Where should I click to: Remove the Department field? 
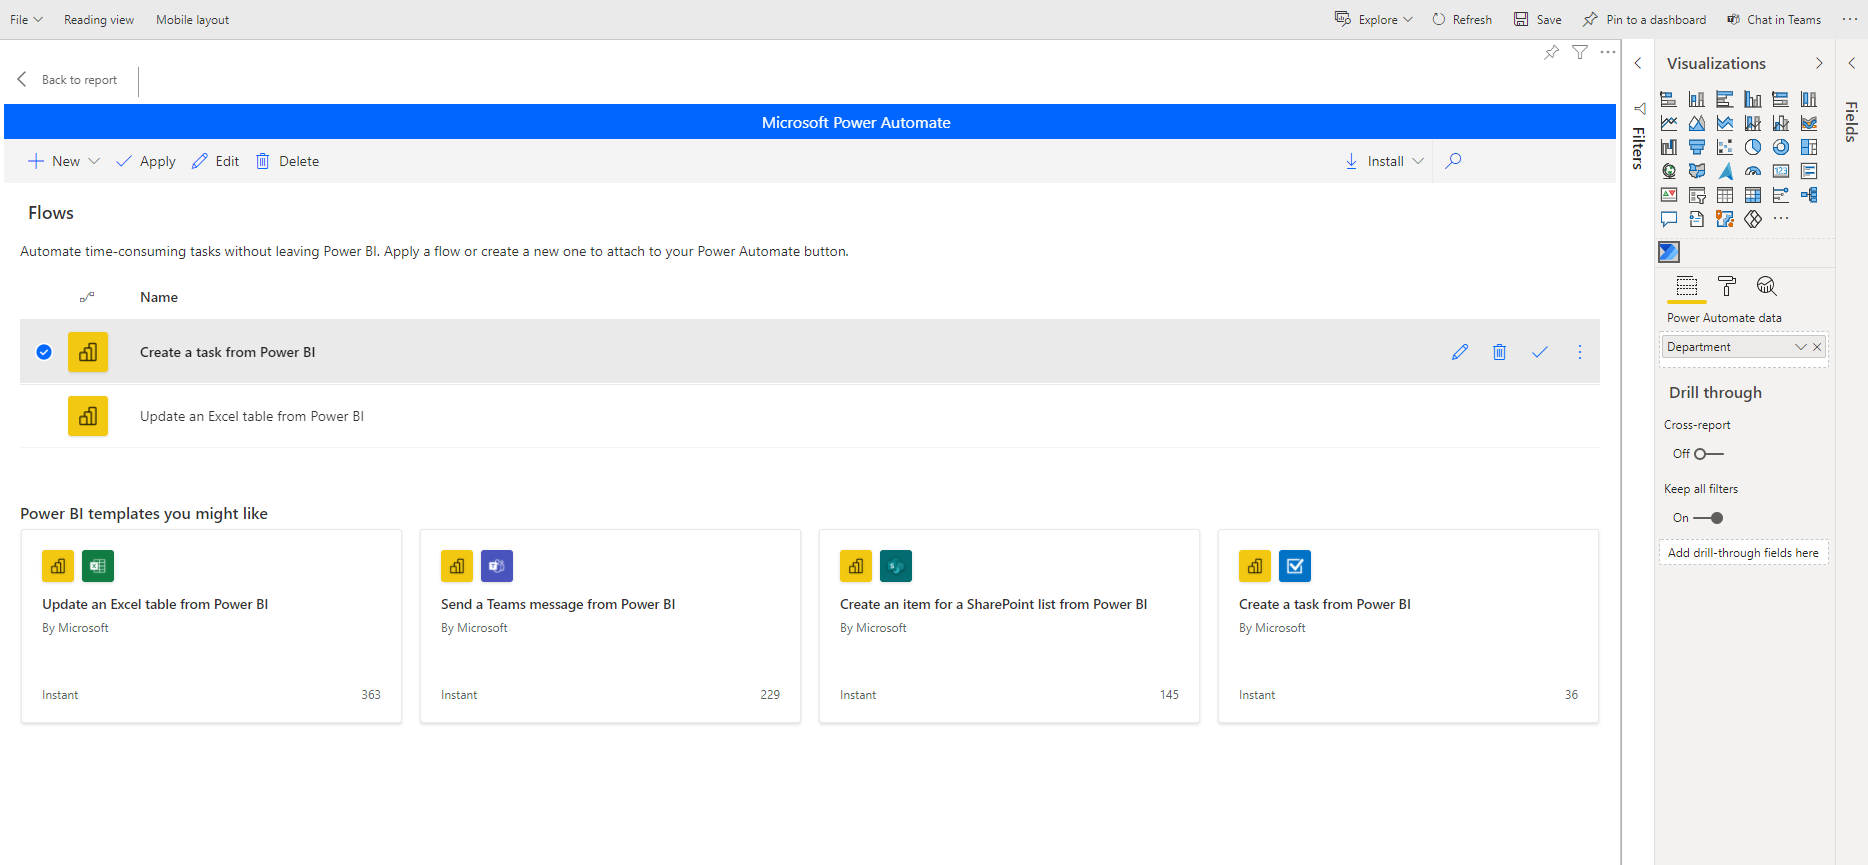click(x=1817, y=347)
